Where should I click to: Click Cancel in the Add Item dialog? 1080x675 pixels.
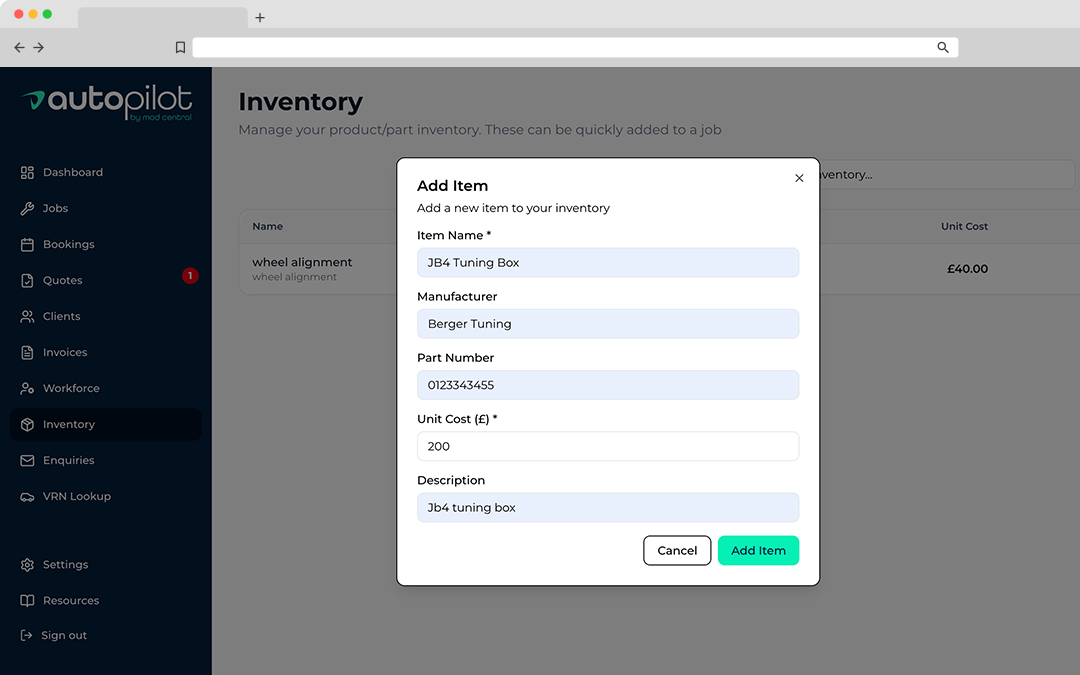[677, 550]
